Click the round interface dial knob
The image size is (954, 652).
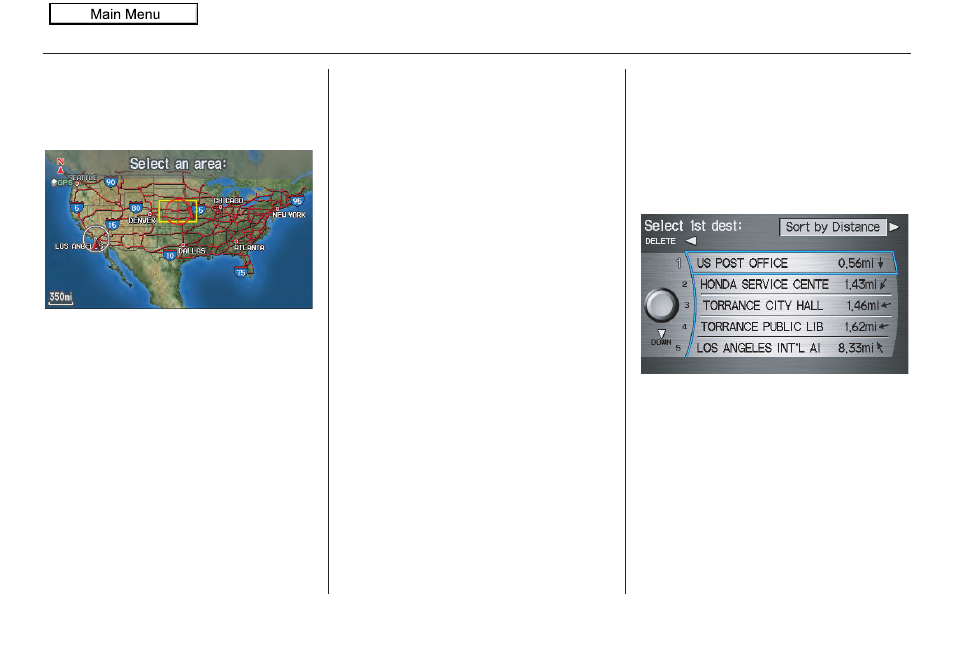(x=661, y=304)
